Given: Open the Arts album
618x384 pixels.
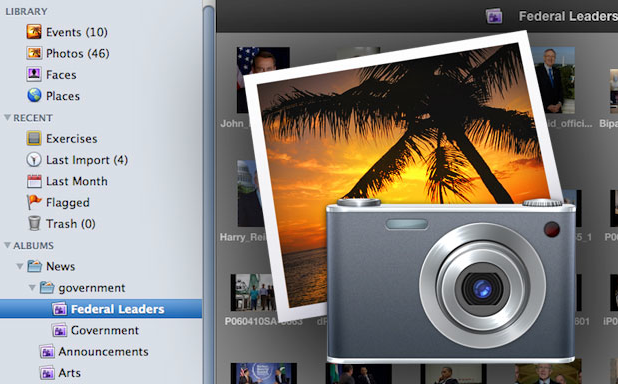Looking at the screenshot, I should click(69, 373).
